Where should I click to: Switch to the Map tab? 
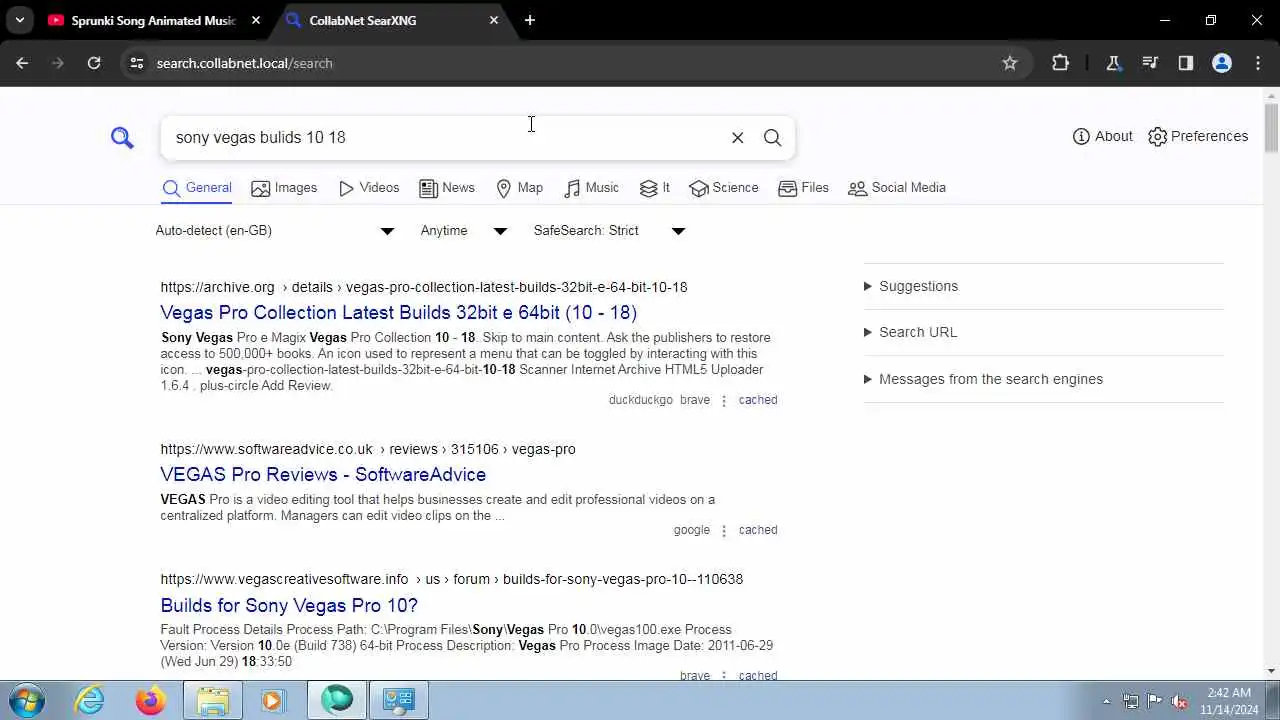tap(519, 188)
